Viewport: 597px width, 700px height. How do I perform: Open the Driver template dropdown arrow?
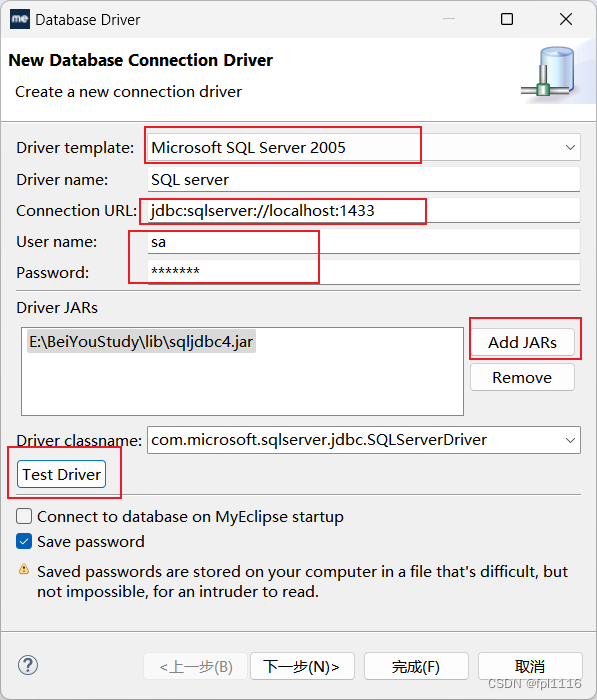(x=570, y=147)
